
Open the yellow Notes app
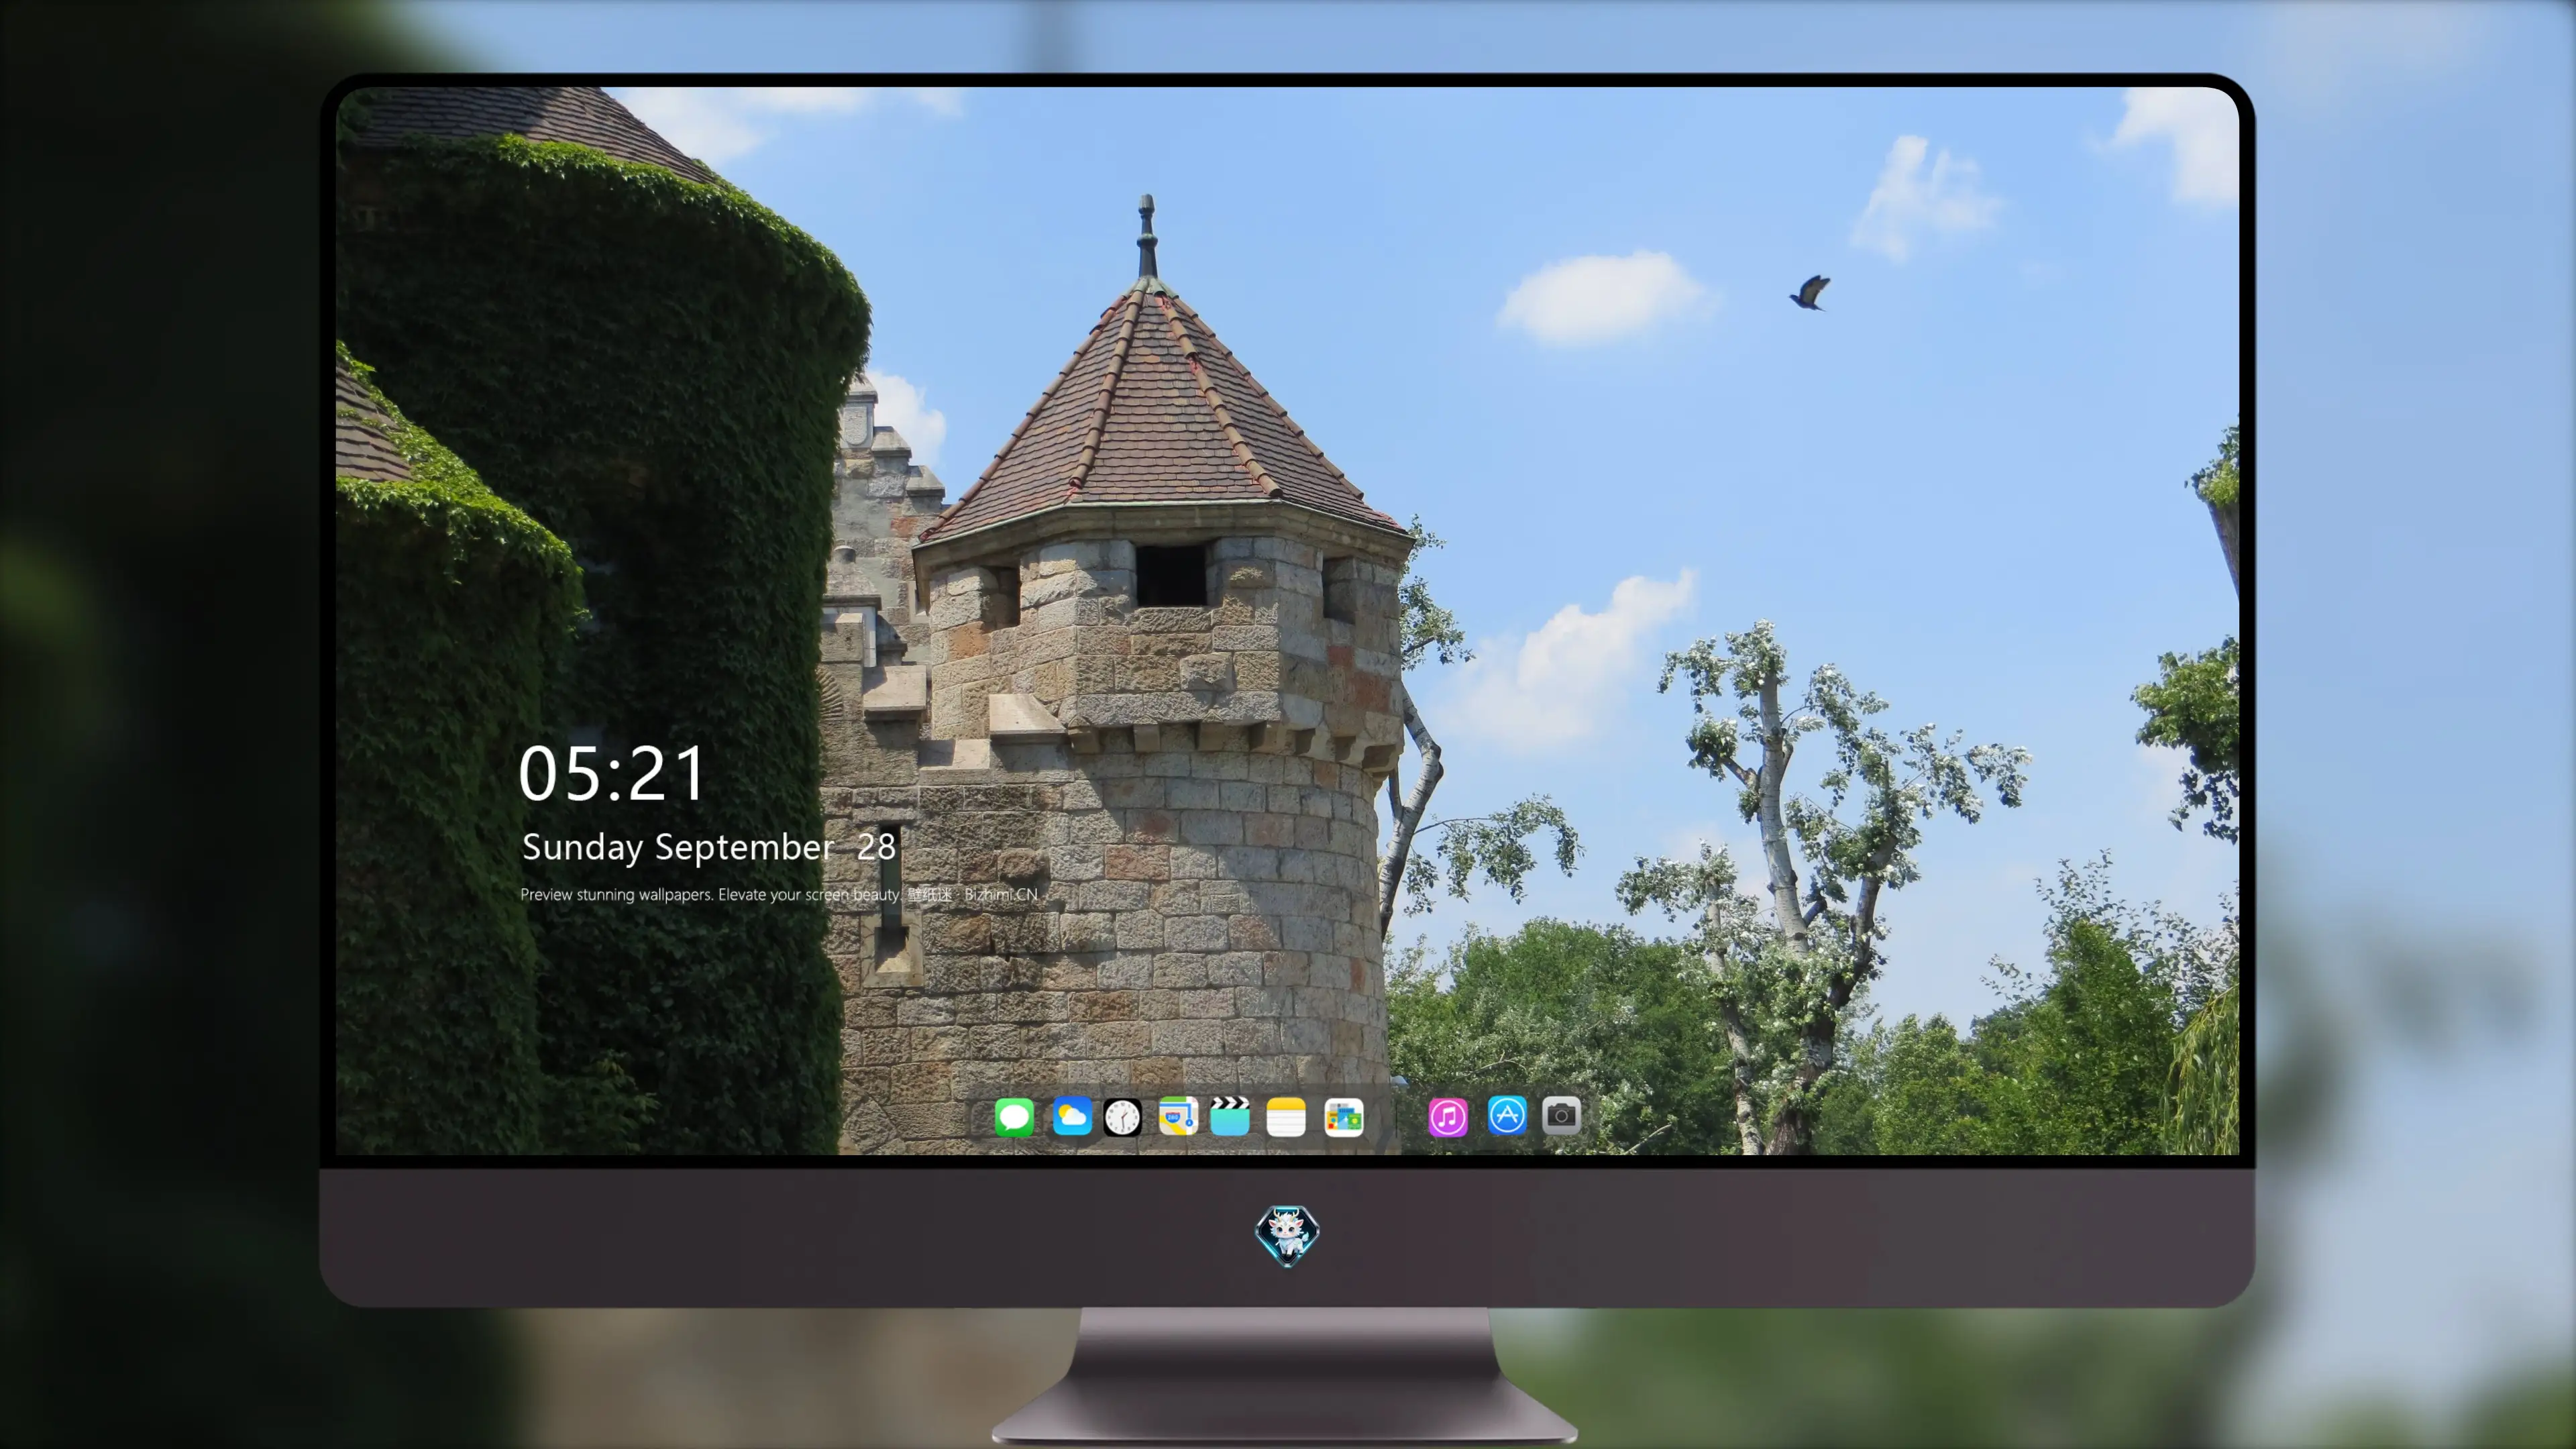1286,1116
